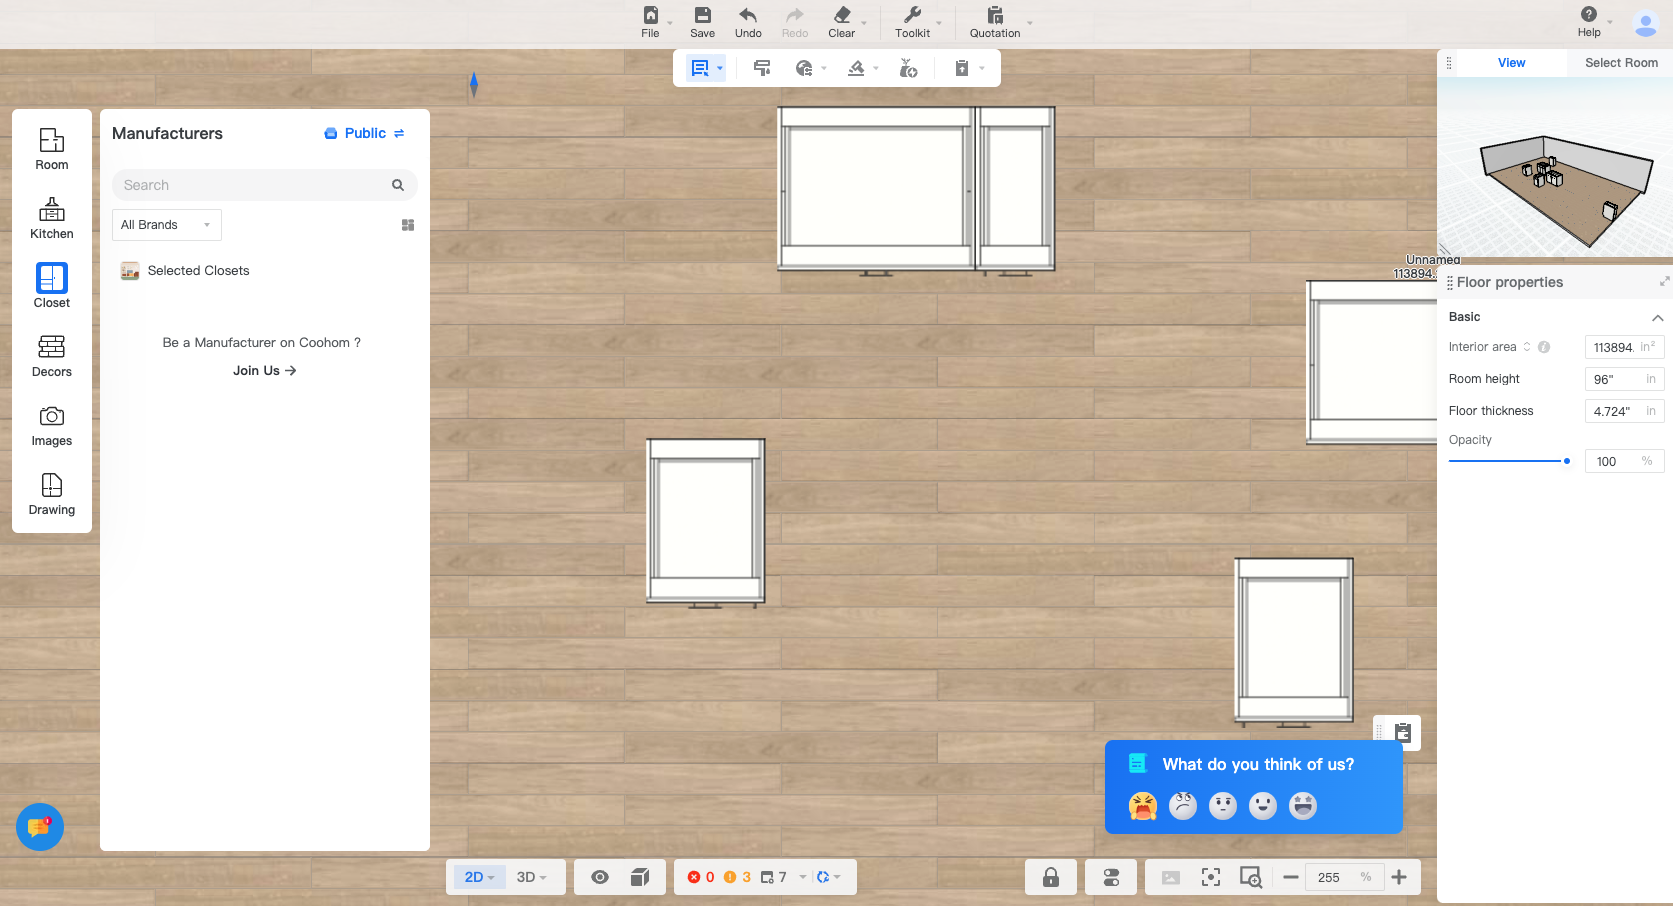Toggle grid view of manufacturer list

[x=408, y=225]
